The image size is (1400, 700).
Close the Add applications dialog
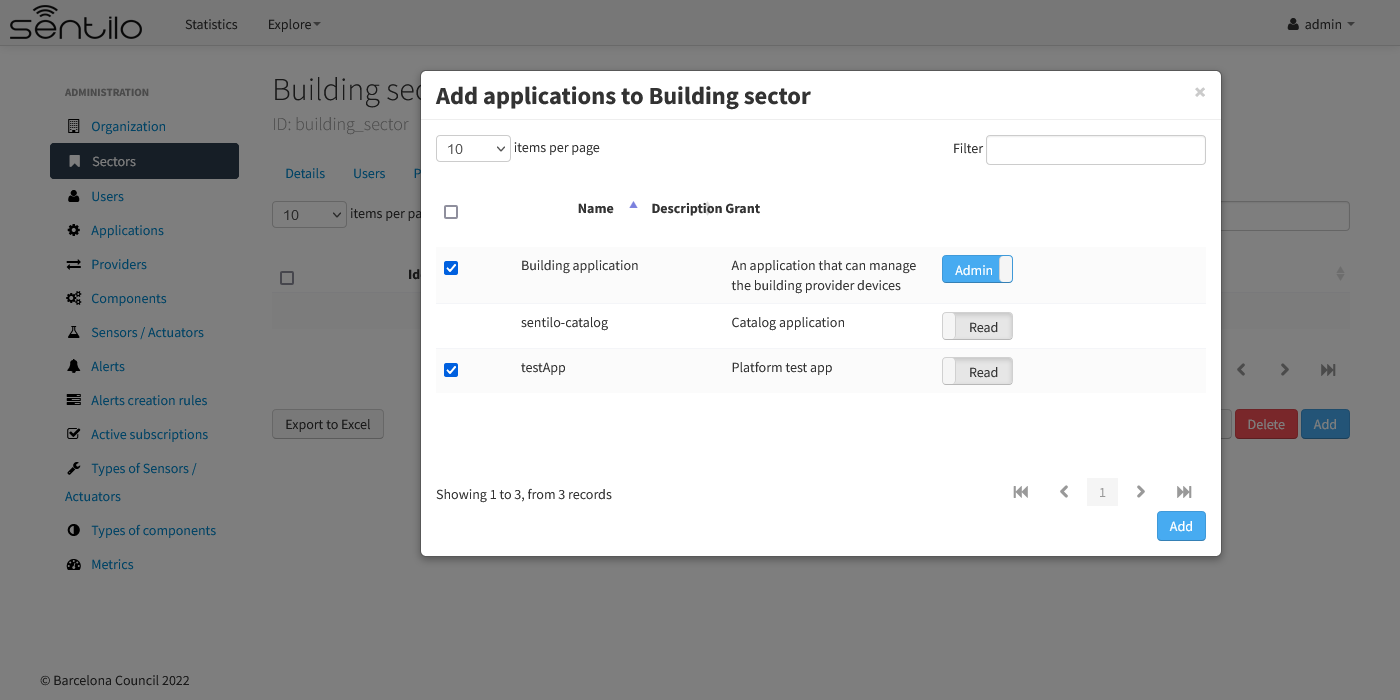(x=1200, y=92)
